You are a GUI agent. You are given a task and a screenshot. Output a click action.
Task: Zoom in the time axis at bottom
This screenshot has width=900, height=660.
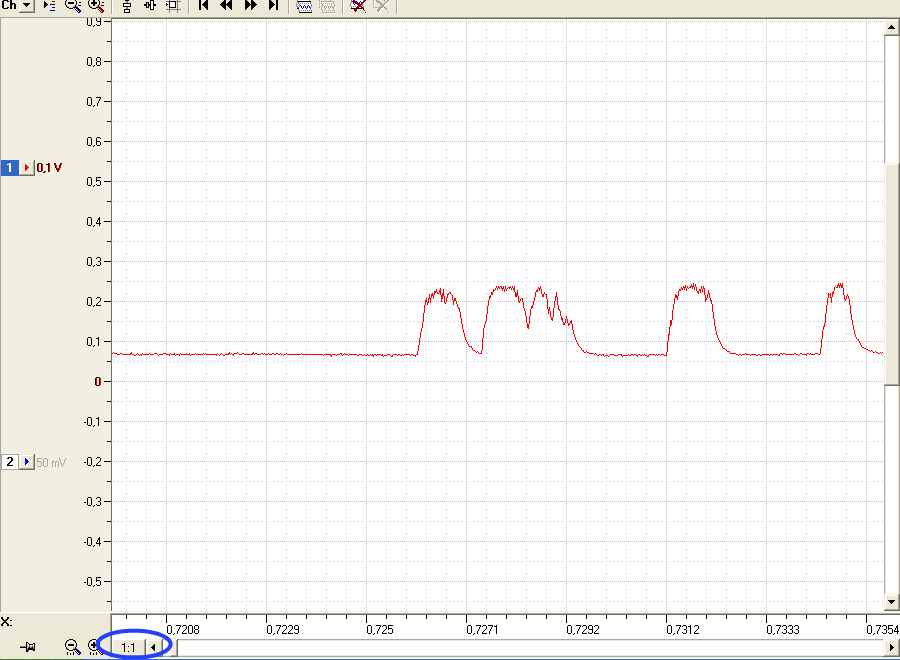(x=95, y=647)
